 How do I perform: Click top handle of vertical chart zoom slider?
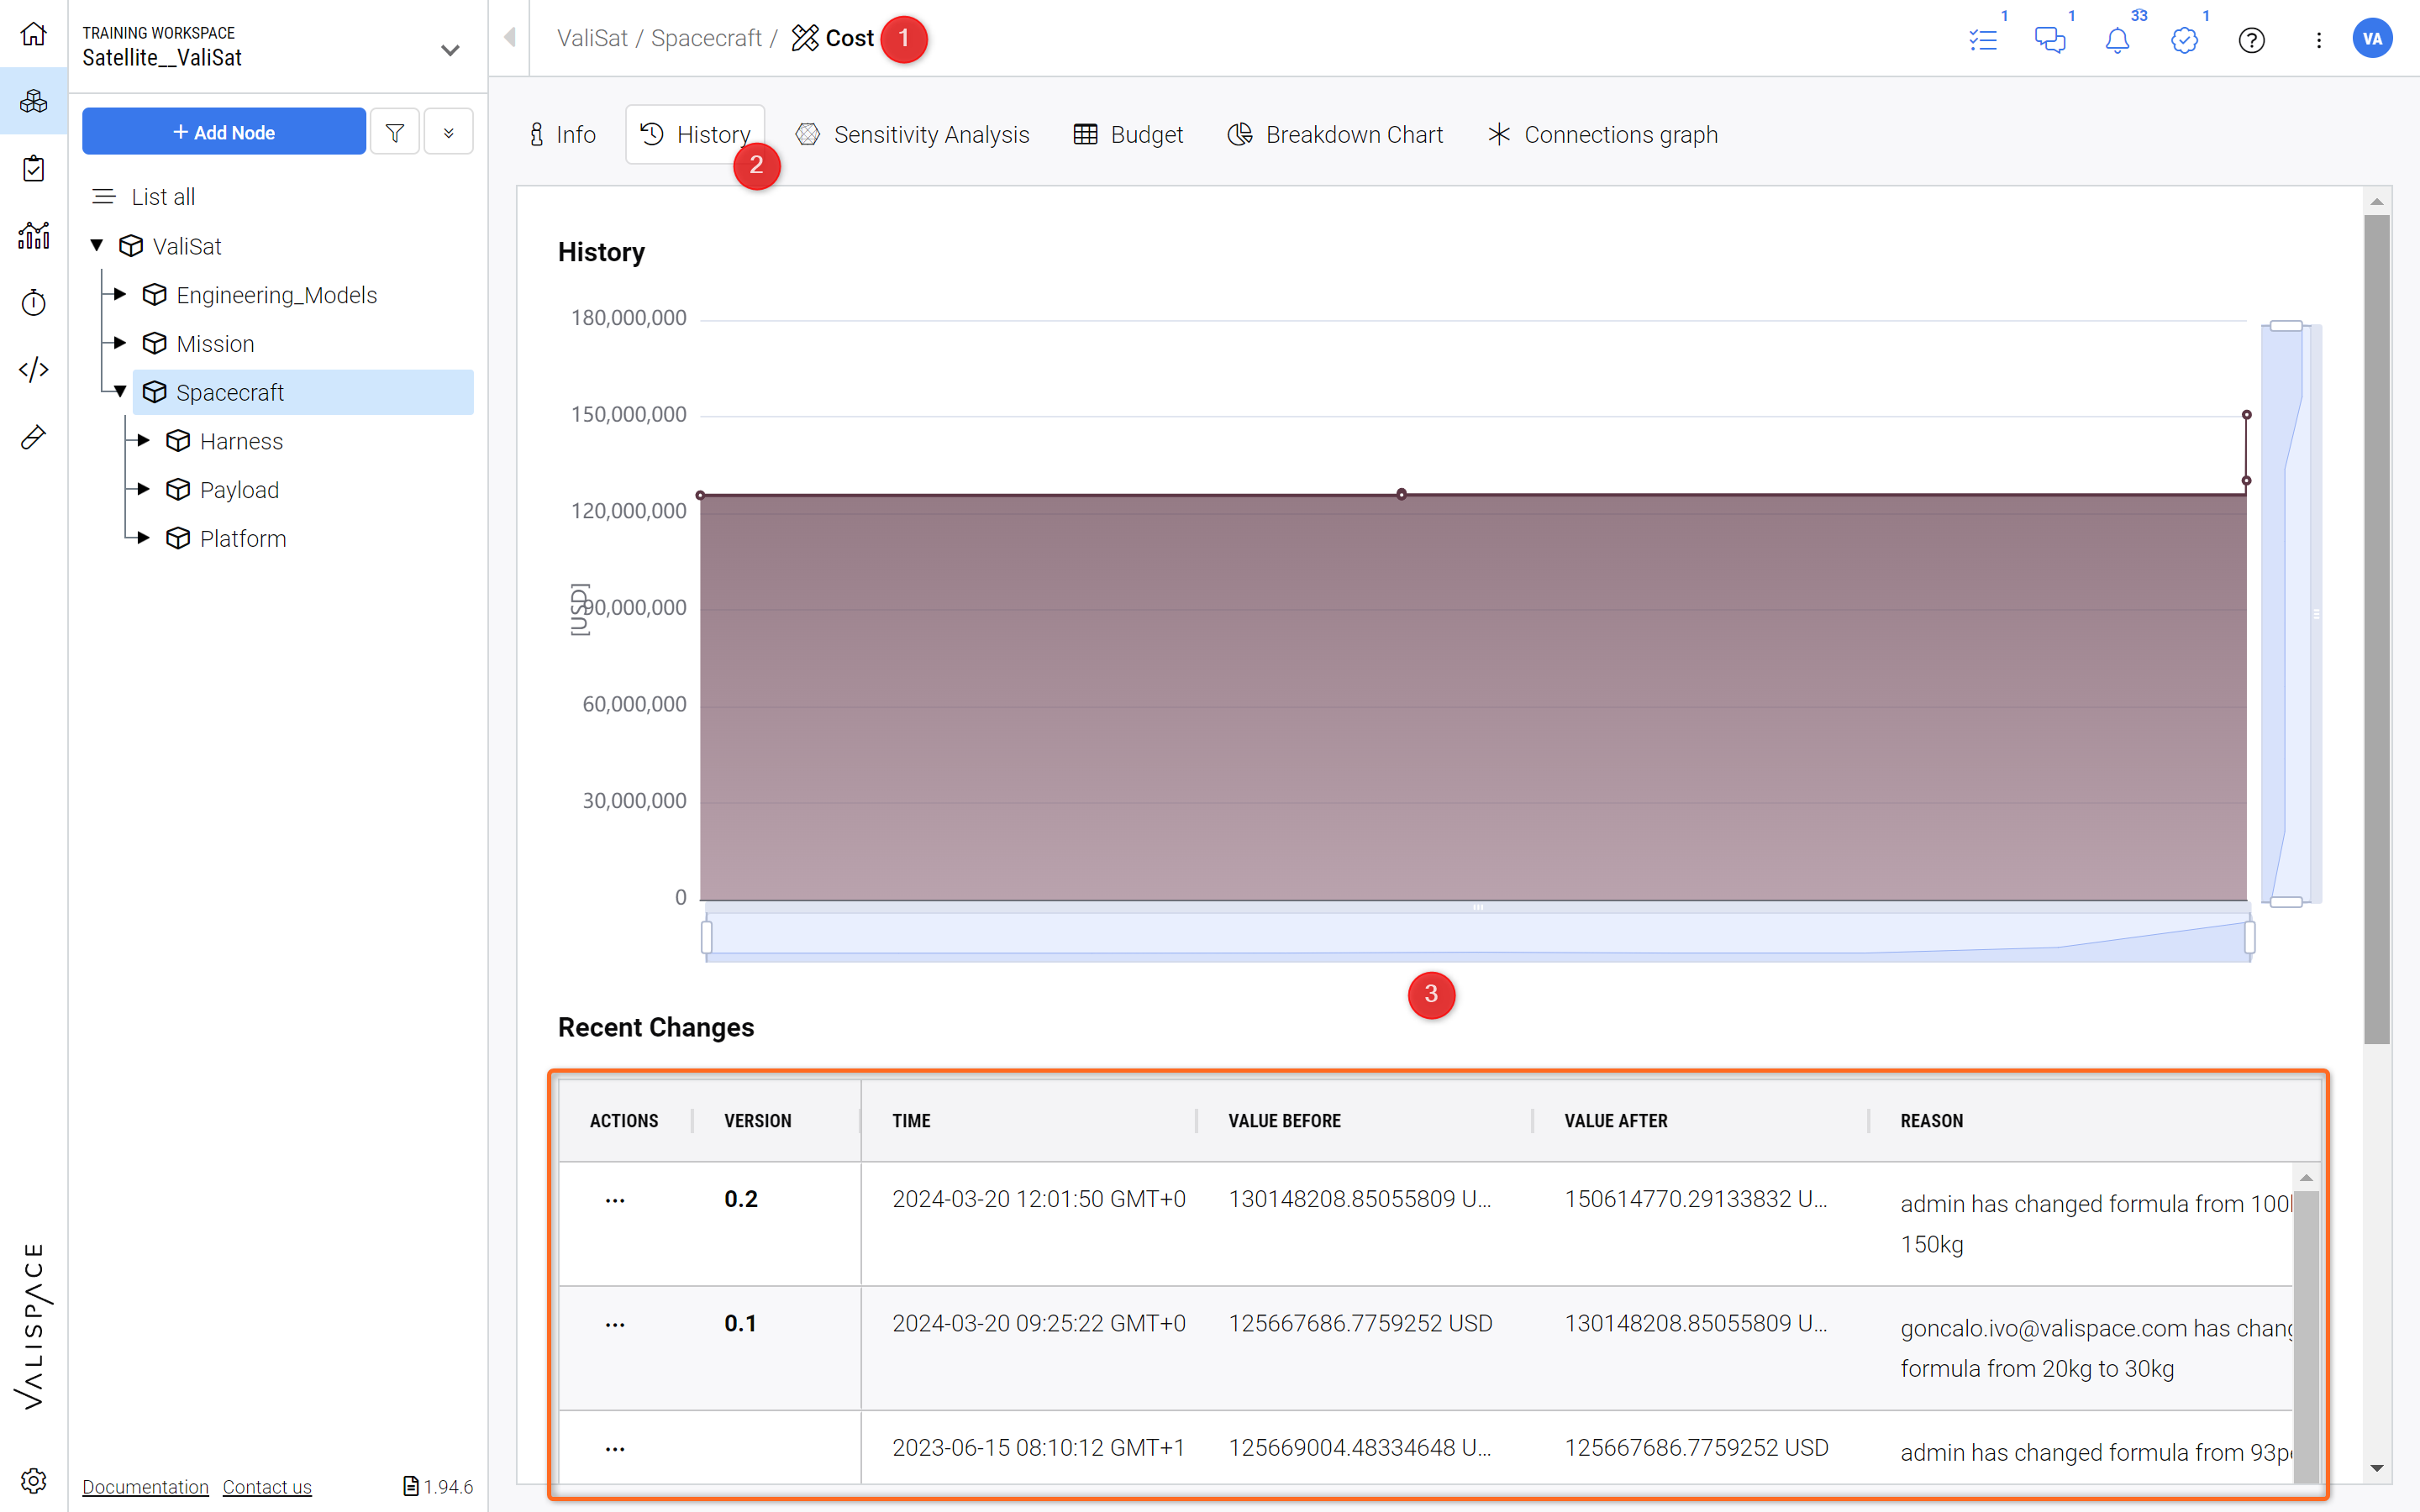pyautogui.click(x=2286, y=326)
